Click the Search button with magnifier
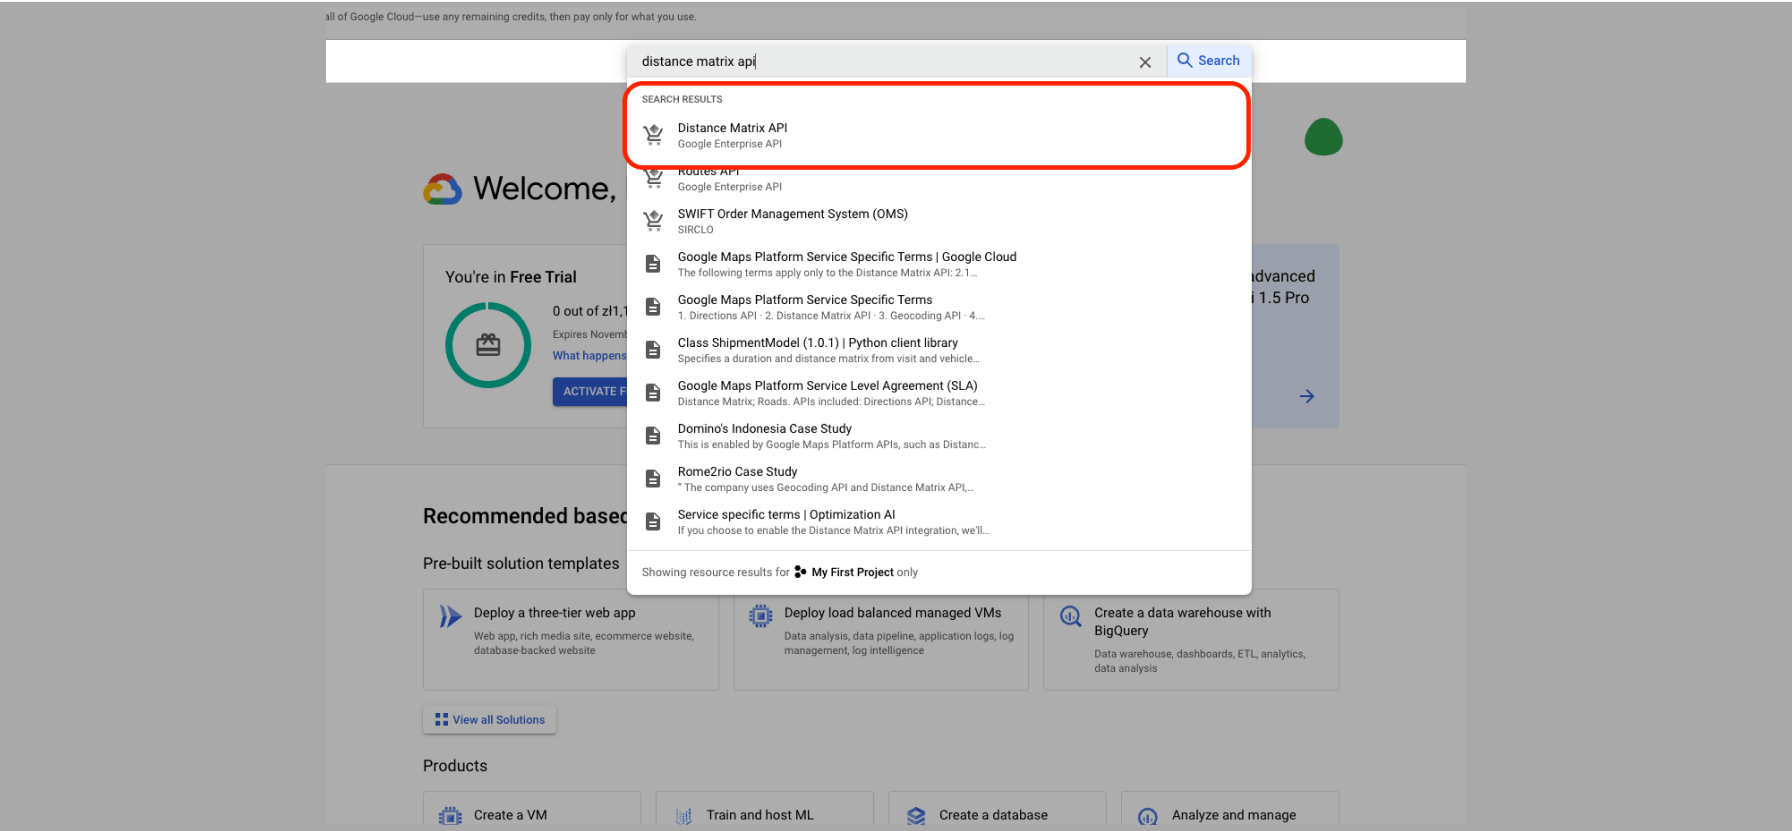 point(1209,60)
